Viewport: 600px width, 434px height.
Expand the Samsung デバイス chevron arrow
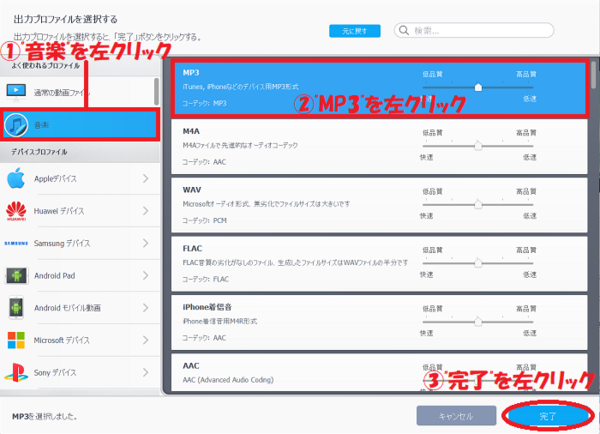(145, 243)
